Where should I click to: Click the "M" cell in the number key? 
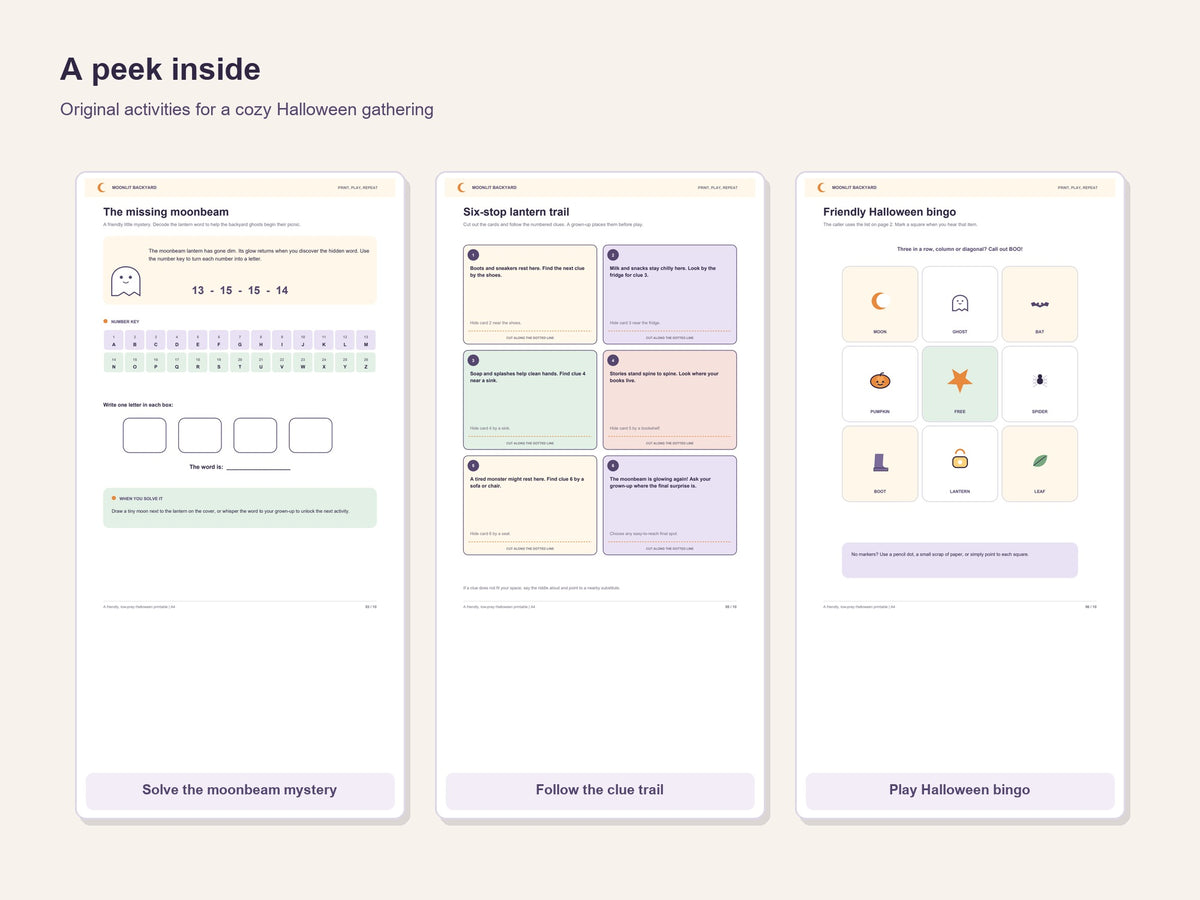point(366,341)
